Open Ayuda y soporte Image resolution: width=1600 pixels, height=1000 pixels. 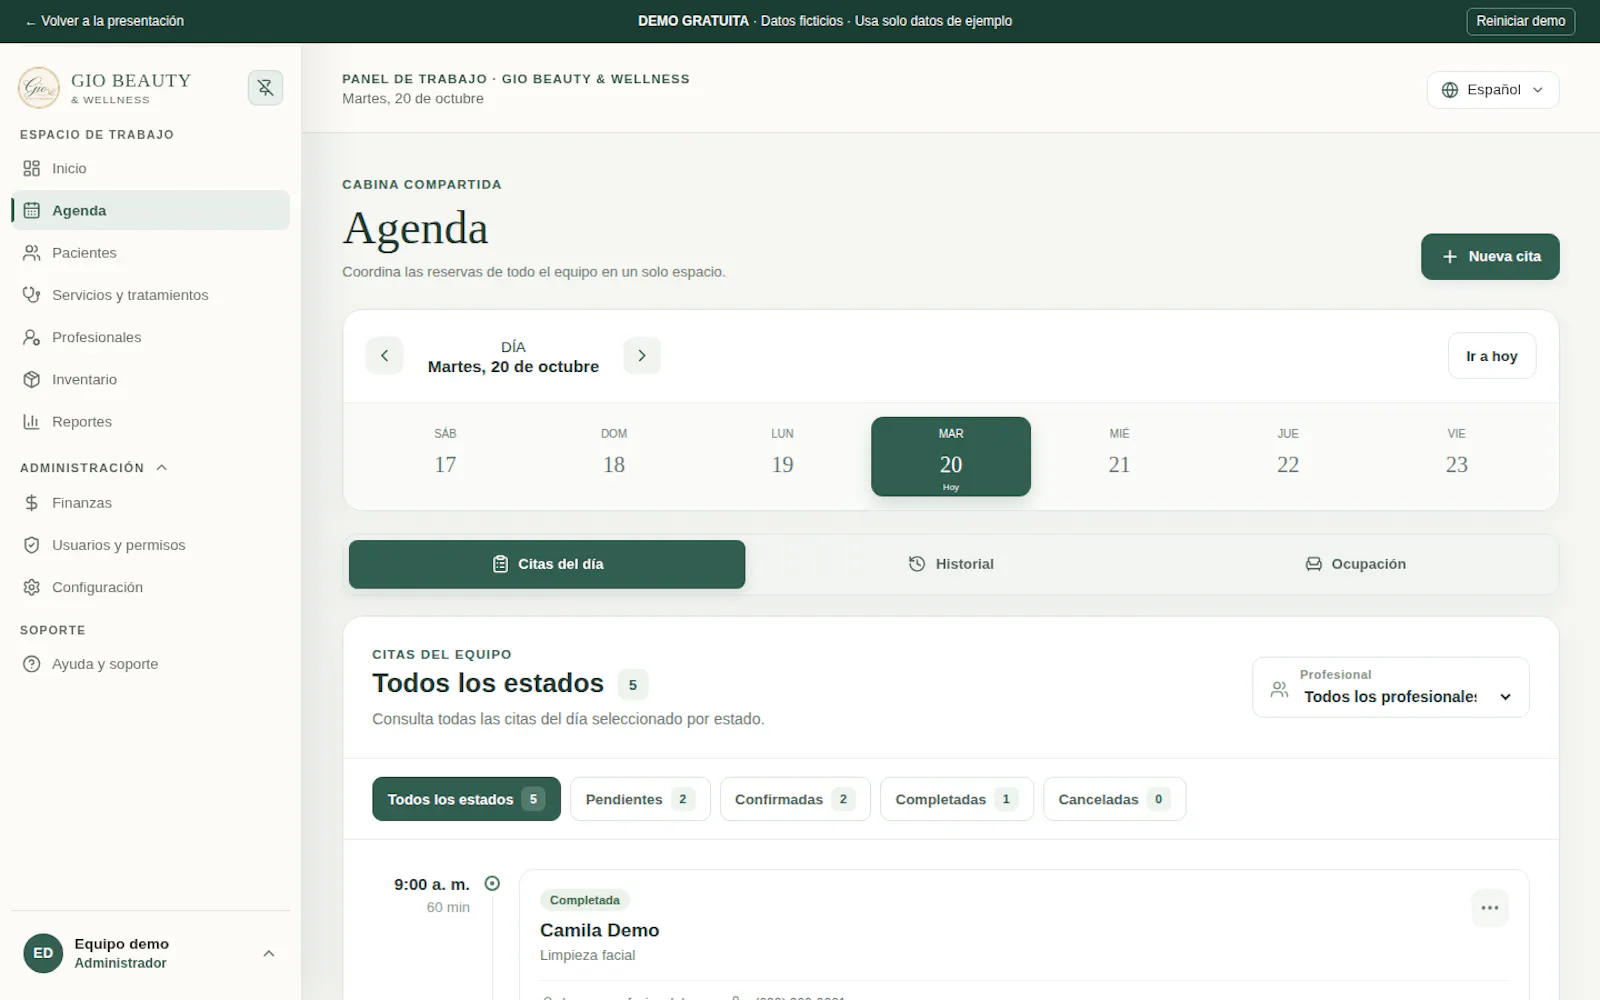click(150, 664)
